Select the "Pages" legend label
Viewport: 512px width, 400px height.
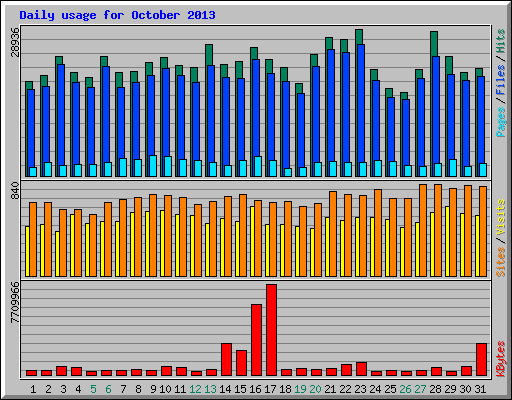point(501,122)
